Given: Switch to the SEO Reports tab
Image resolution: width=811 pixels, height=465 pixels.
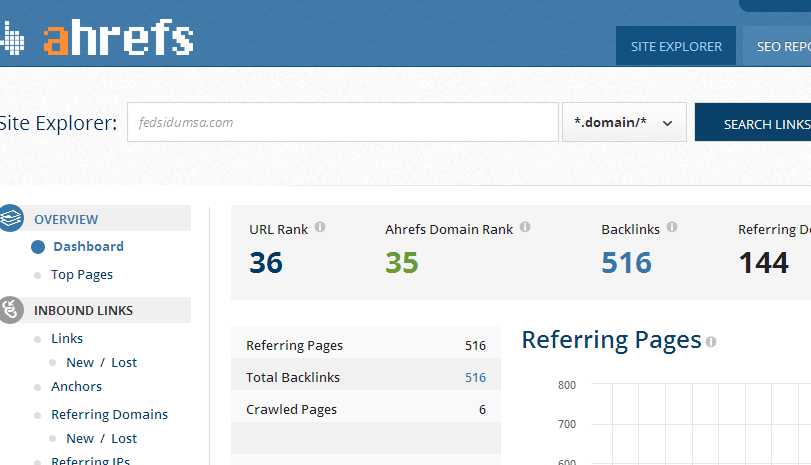Looking at the screenshot, I should 777,46.
